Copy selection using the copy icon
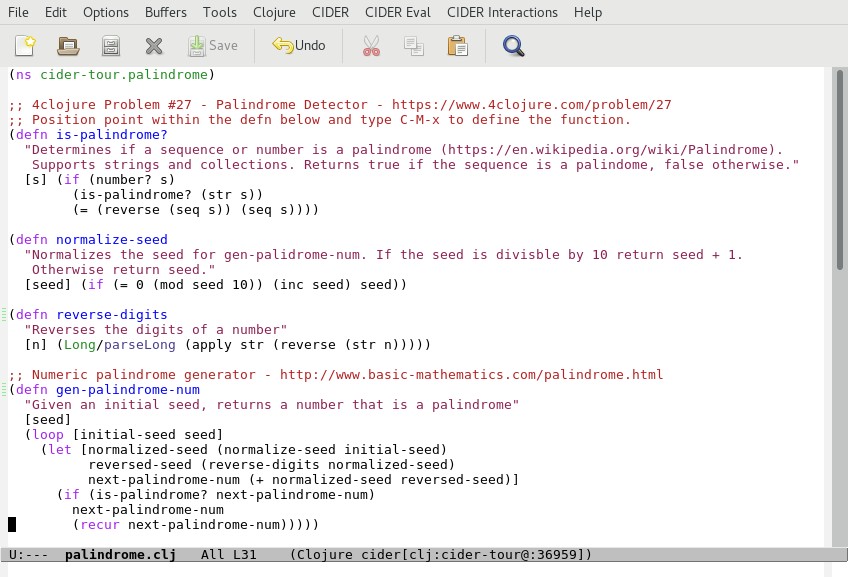This screenshot has height=577, width=848. pos(413,45)
